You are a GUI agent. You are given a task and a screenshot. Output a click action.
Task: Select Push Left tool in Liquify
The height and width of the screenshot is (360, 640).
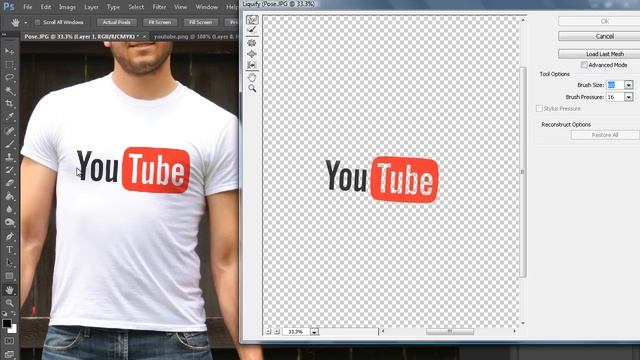[252, 65]
